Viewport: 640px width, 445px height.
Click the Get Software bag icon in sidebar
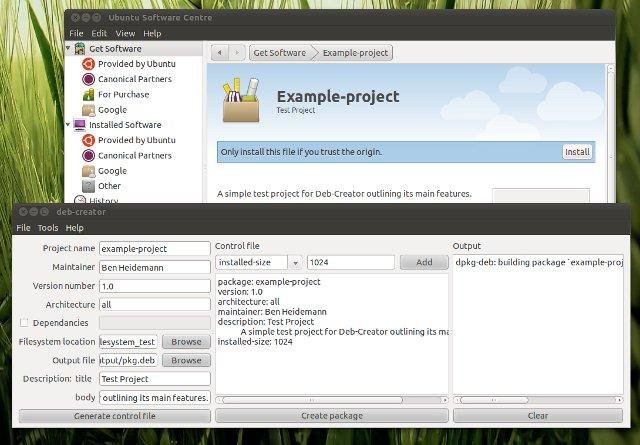(x=80, y=49)
